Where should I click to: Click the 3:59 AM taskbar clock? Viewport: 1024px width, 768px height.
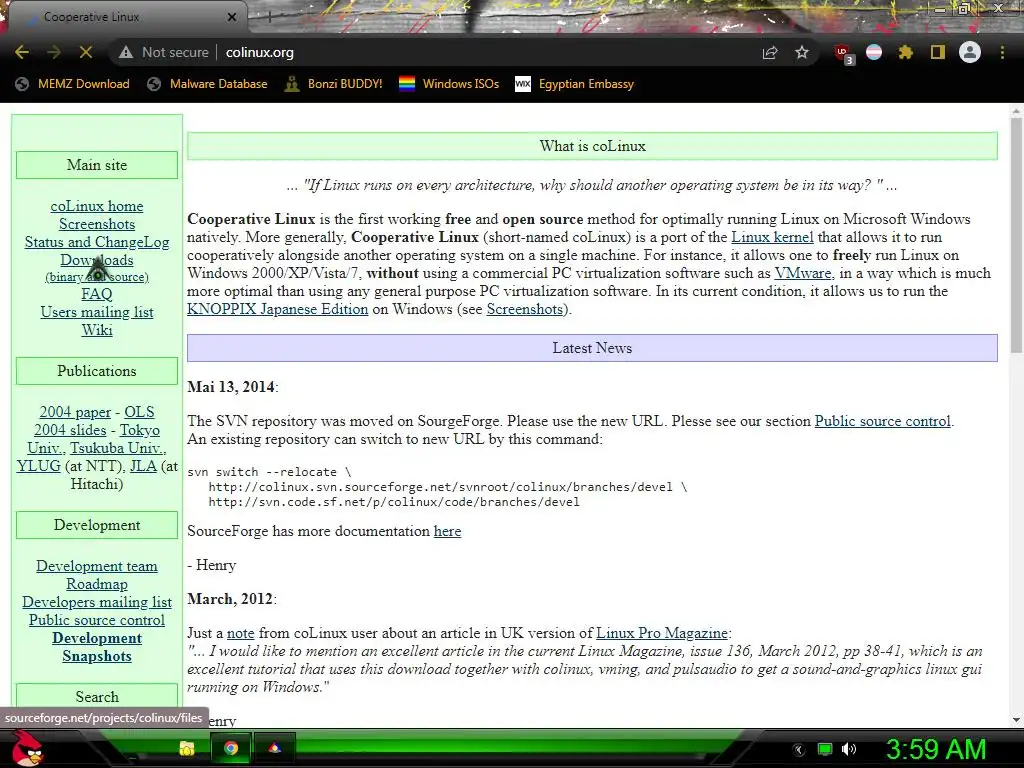tap(935, 749)
